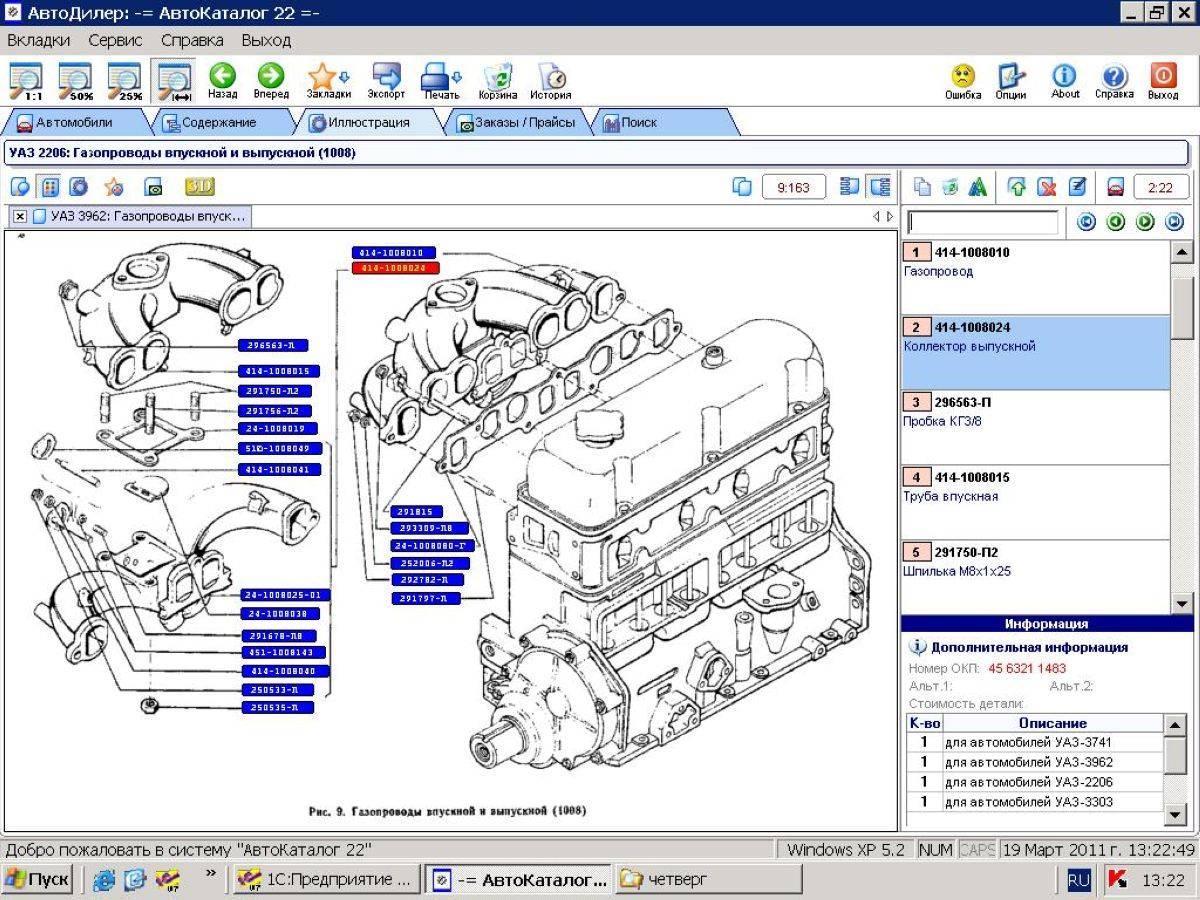This screenshot has width=1200, height=900.
Task: Open the четверг folder in taskbar
Action: [x=708, y=880]
